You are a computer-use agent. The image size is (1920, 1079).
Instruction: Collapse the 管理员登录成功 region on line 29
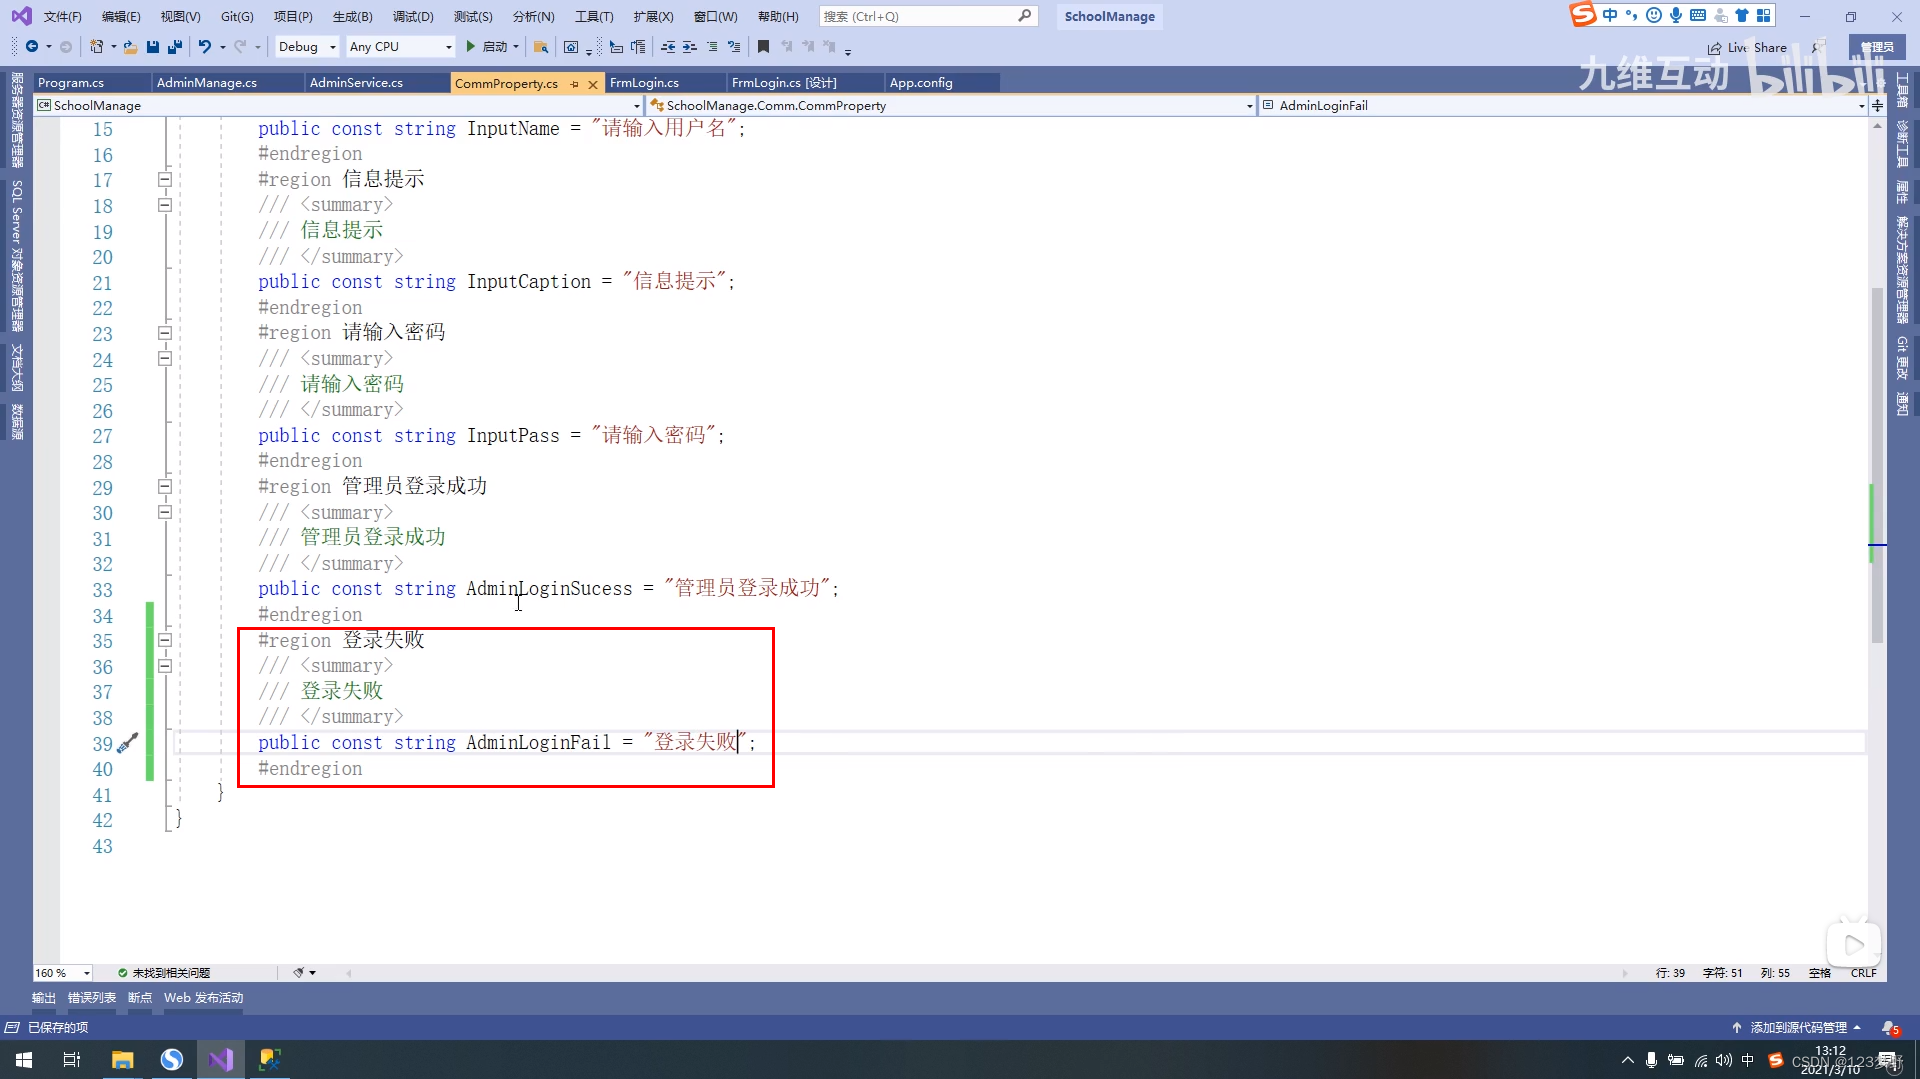pyautogui.click(x=165, y=487)
